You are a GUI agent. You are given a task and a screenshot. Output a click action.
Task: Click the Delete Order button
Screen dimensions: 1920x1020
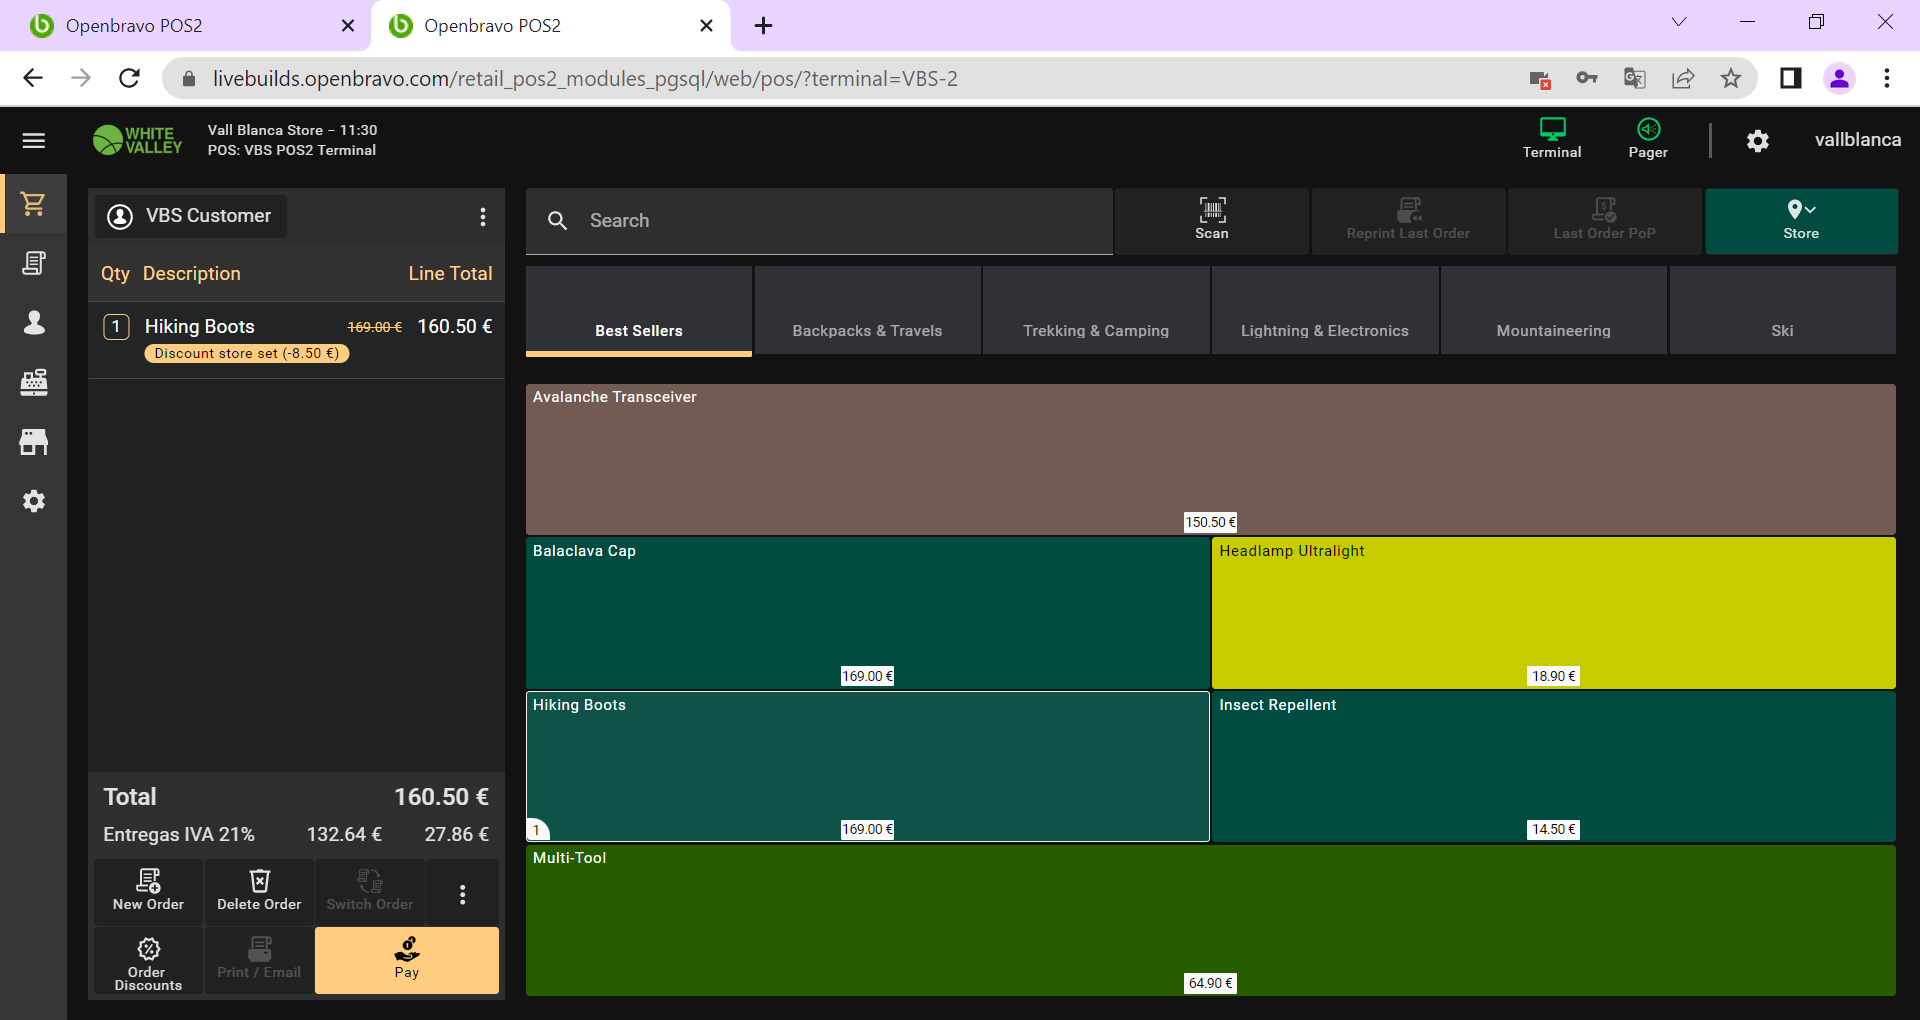click(259, 890)
